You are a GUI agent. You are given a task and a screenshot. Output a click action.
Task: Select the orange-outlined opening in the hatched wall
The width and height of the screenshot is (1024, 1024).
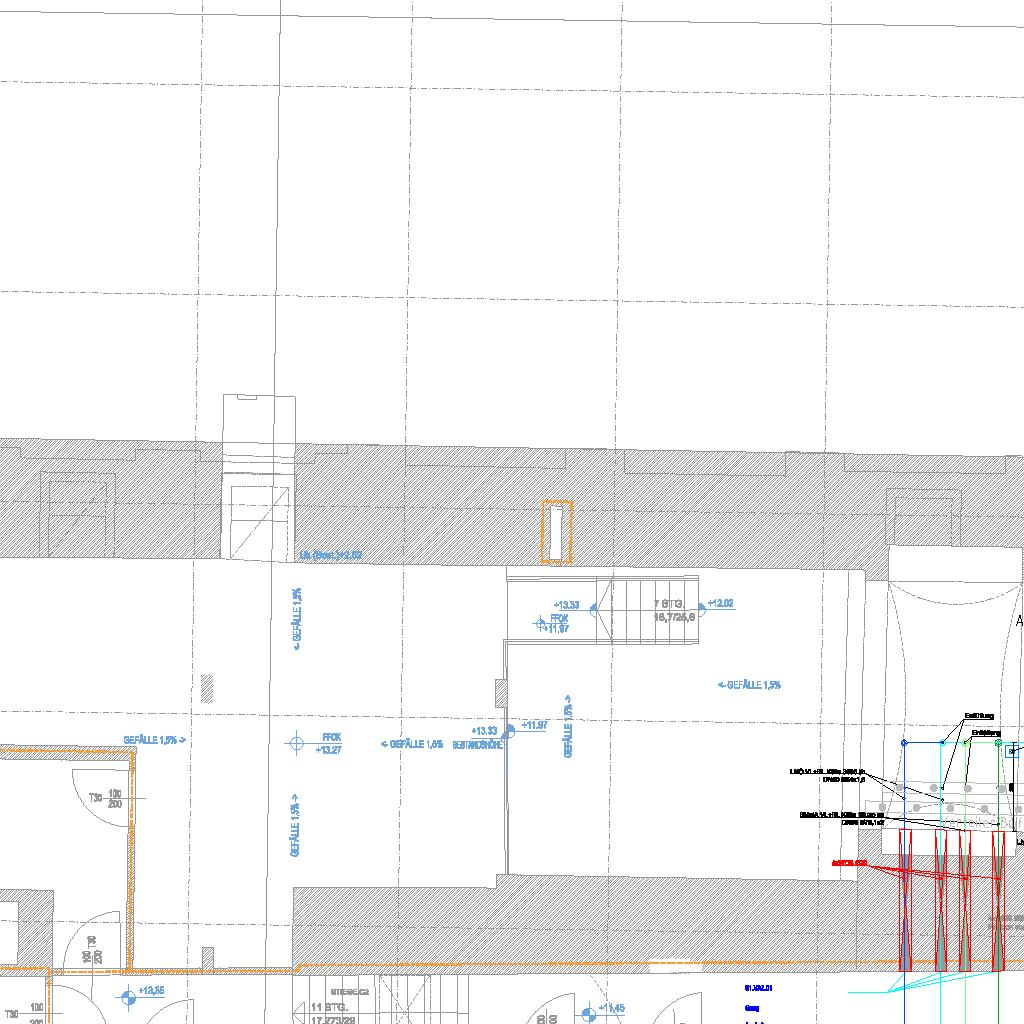(x=556, y=532)
